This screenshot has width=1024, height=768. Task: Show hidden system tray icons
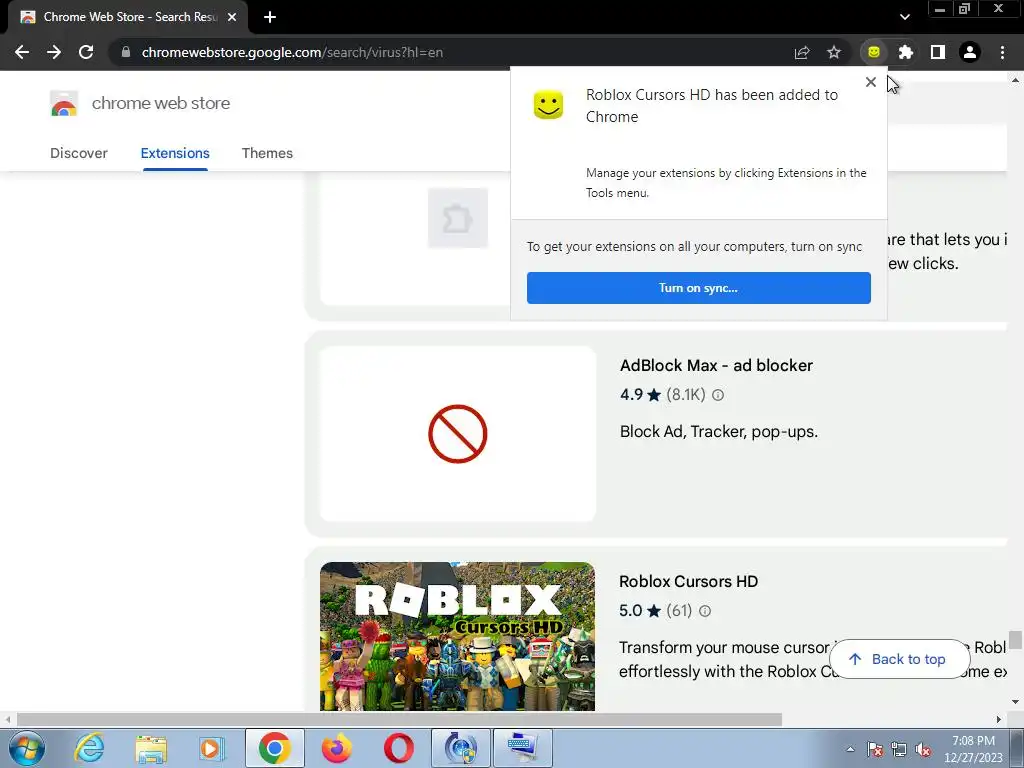(x=850, y=749)
